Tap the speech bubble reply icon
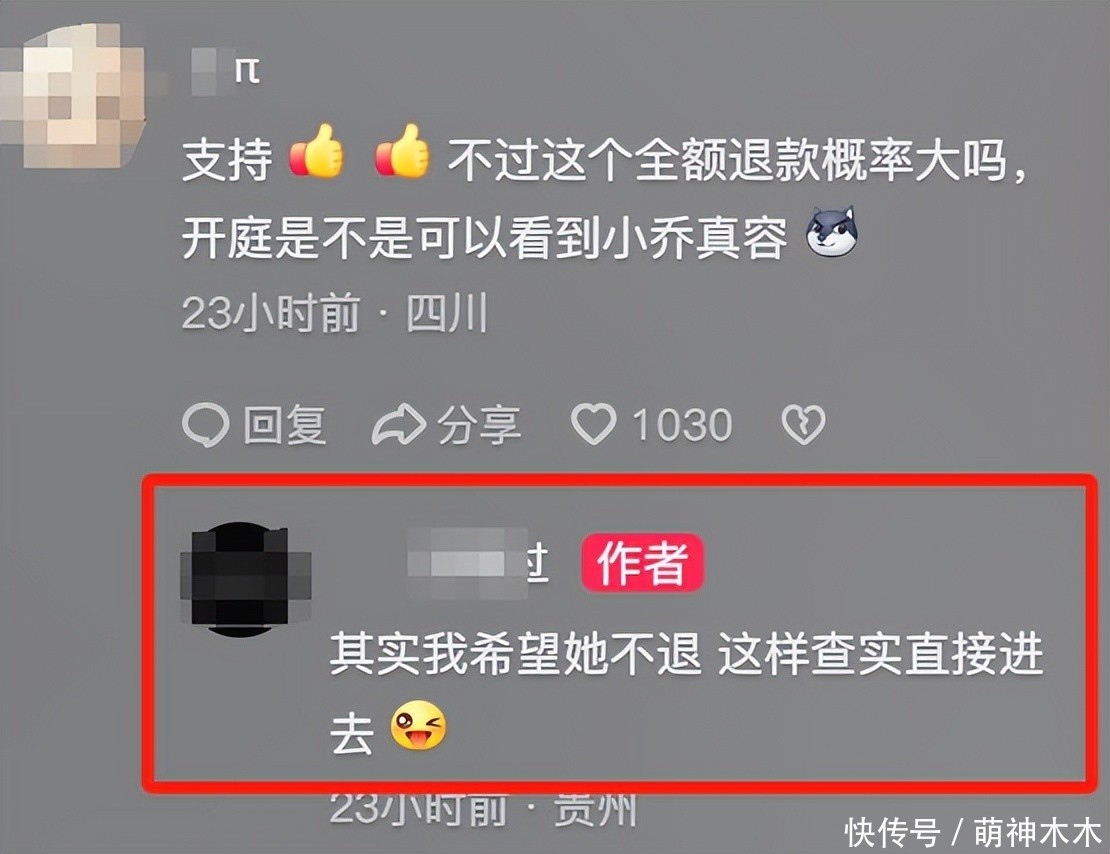Image resolution: width=1110 pixels, height=854 pixels. click(x=205, y=424)
